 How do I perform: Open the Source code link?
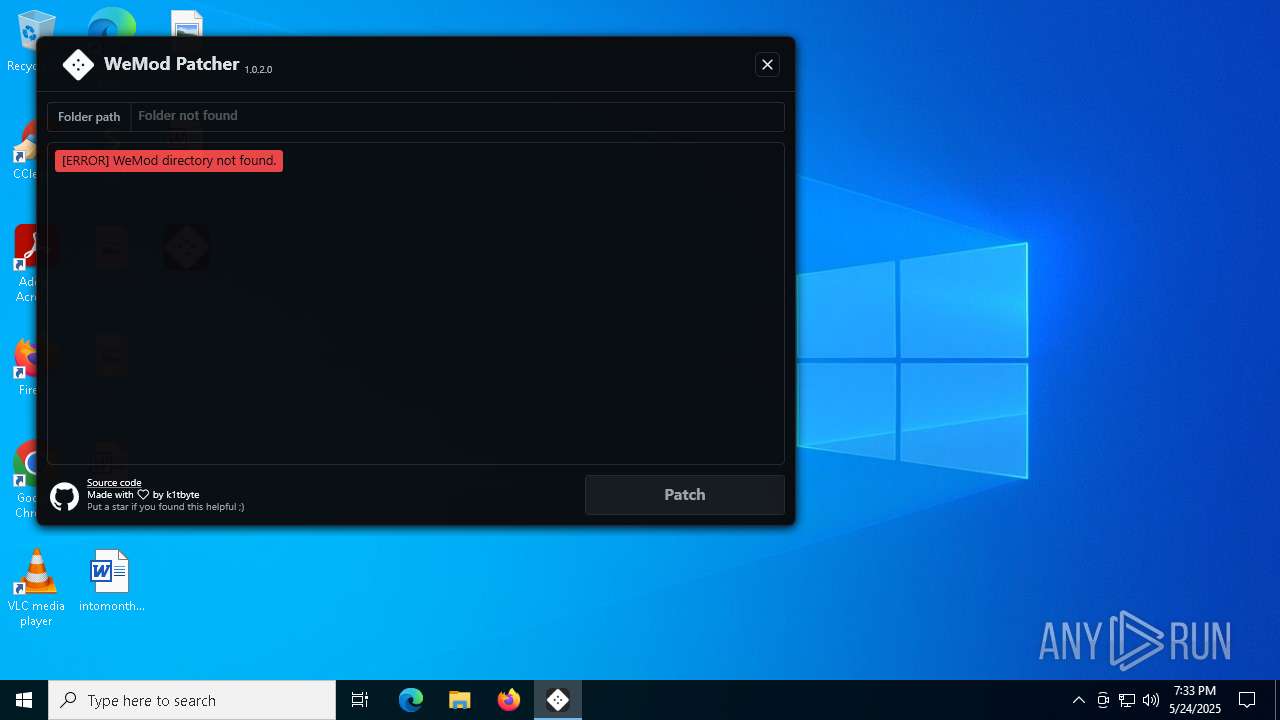(x=114, y=483)
